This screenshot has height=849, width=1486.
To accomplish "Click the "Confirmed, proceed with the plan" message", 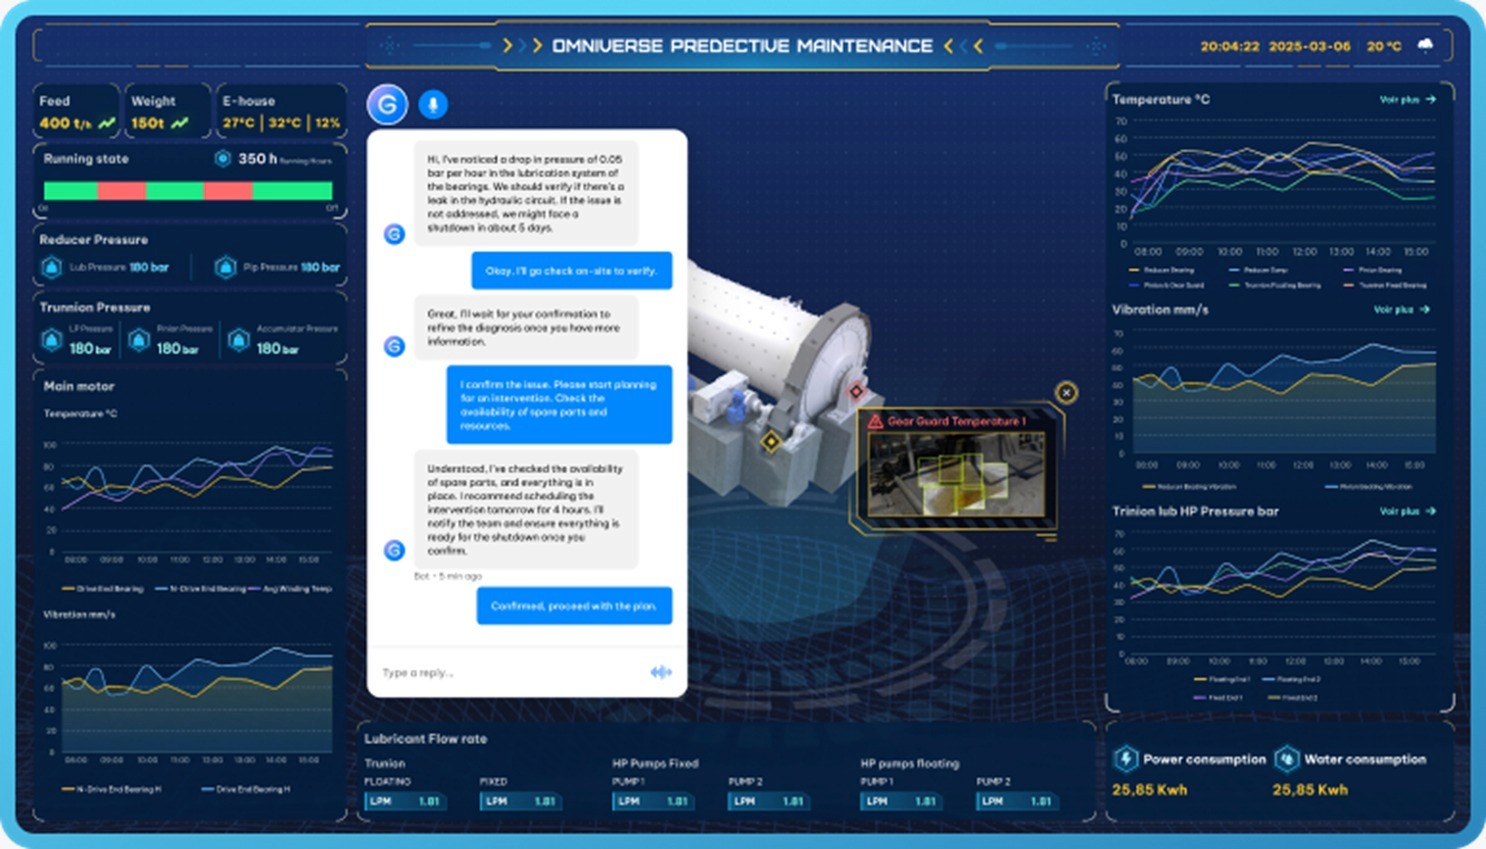I will [x=574, y=606].
